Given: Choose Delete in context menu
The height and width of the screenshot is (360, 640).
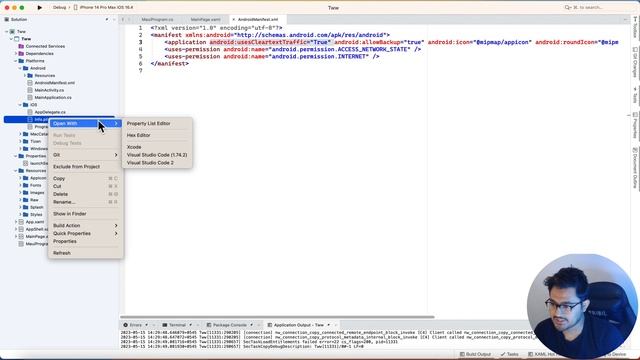Looking at the screenshot, I should (85, 194).
